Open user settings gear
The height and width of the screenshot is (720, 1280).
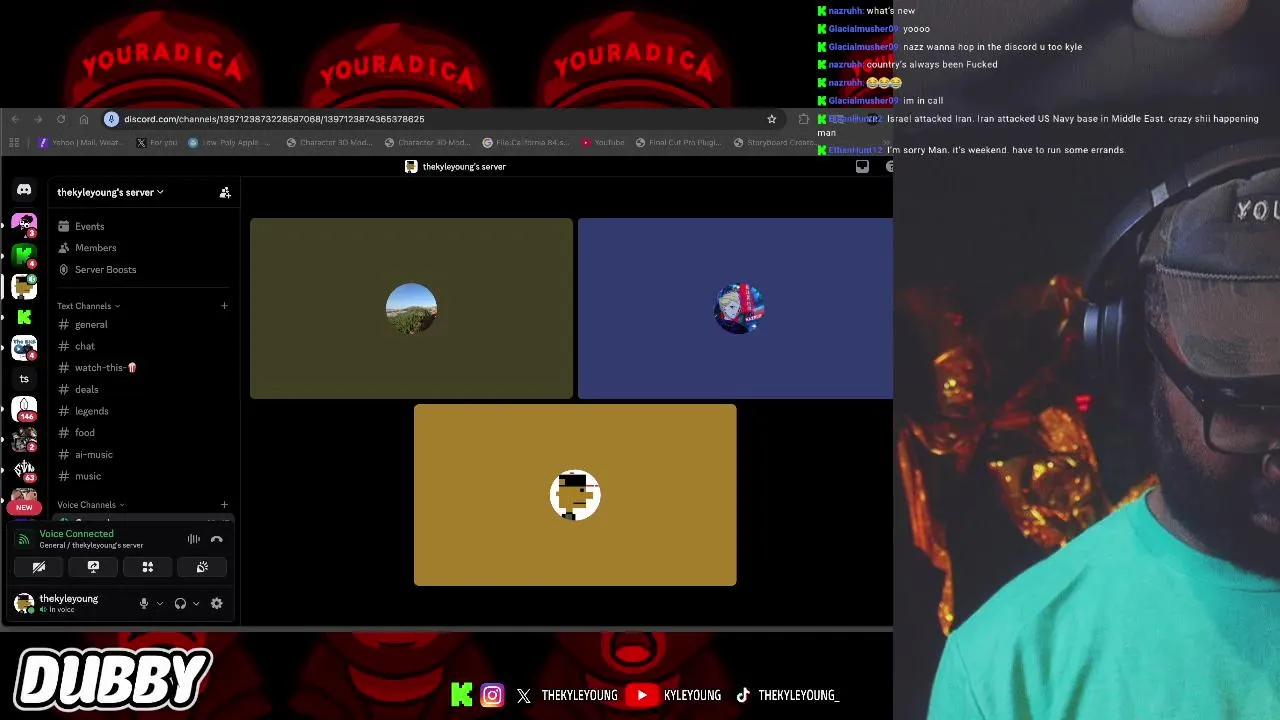coord(216,603)
